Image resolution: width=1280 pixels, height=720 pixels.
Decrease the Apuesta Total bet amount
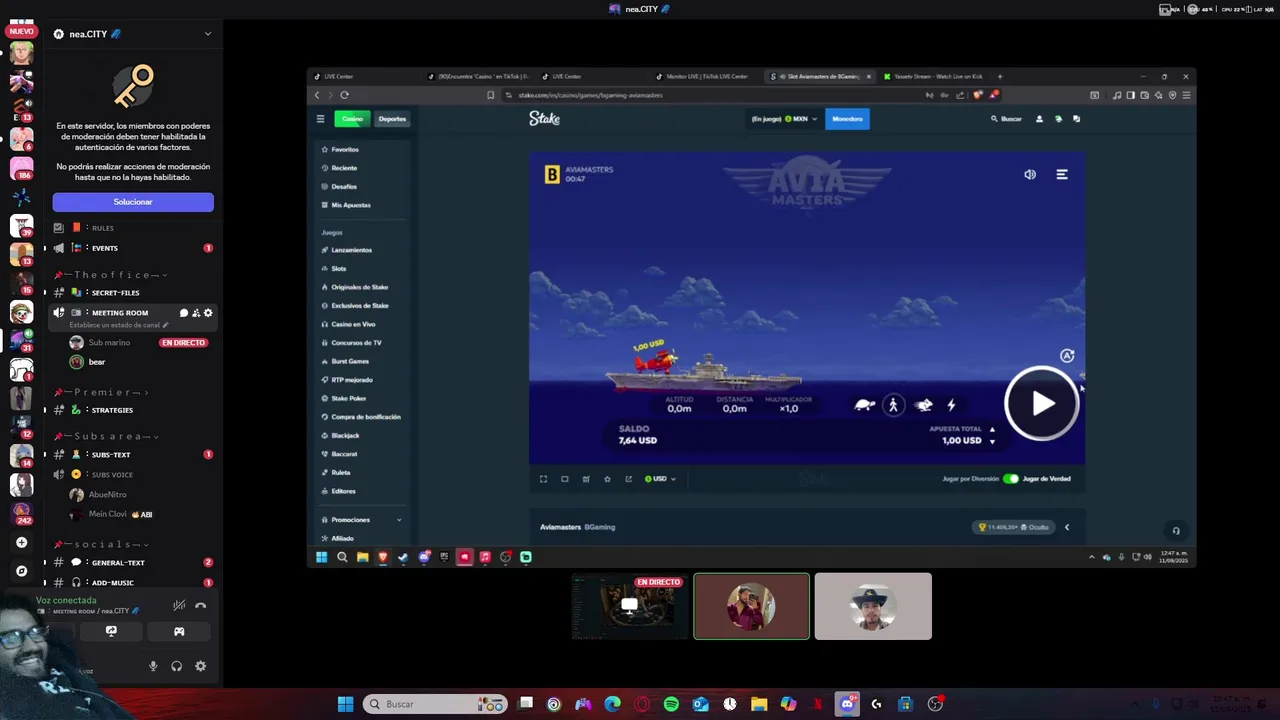click(992, 441)
